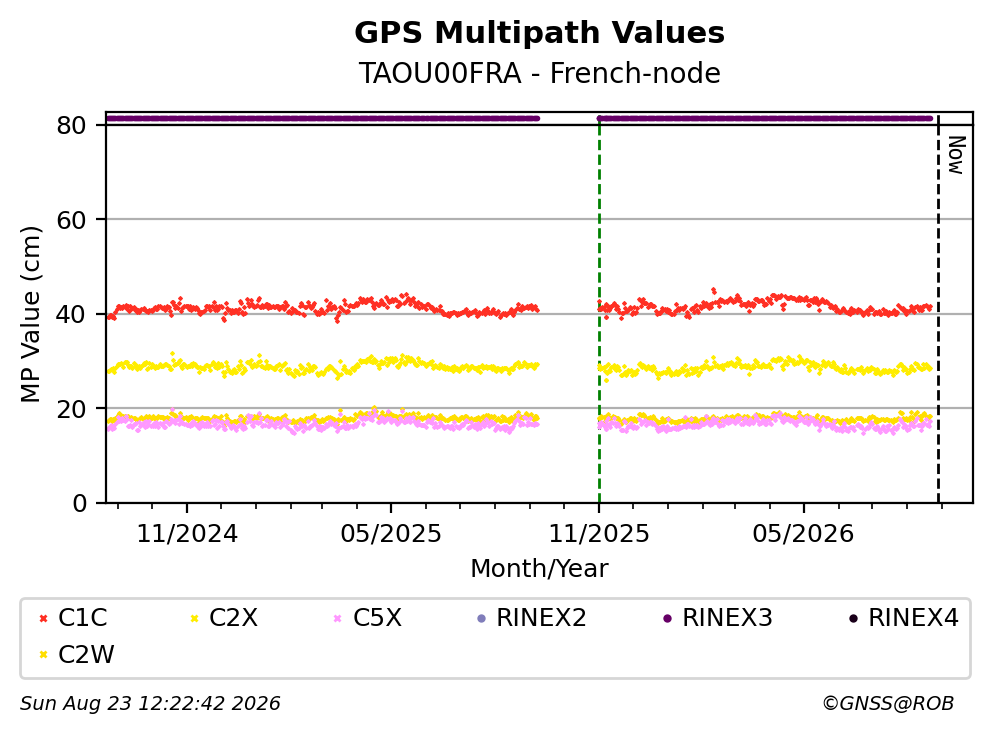Click the C2W legend marker
The width and height of the screenshot is (993, 734).
pos(43,655)
